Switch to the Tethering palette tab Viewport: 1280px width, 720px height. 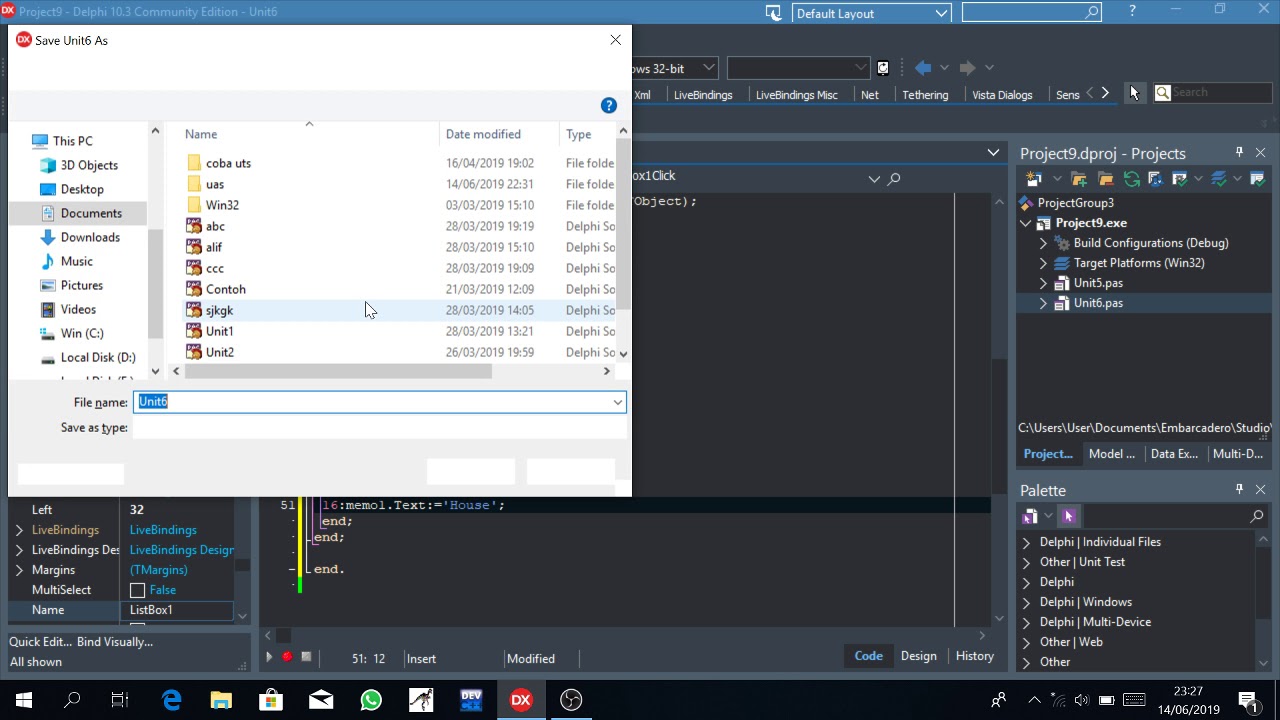925,95
